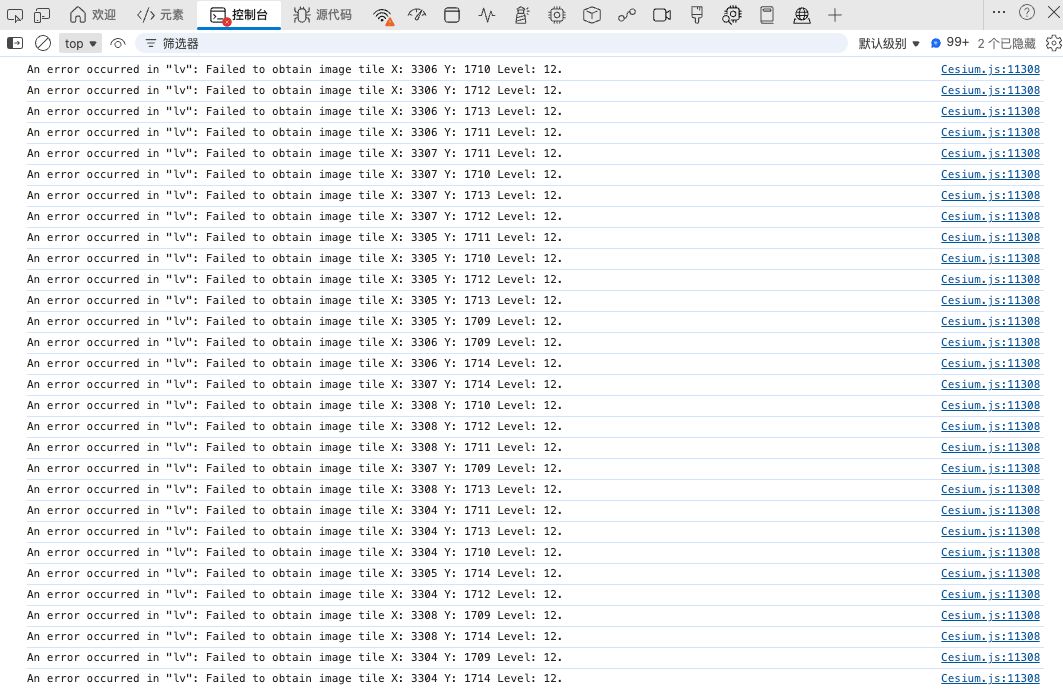Open the Performance gauge panel icon
Viewport: 1063px width, 695px height.
click(418, 15)
